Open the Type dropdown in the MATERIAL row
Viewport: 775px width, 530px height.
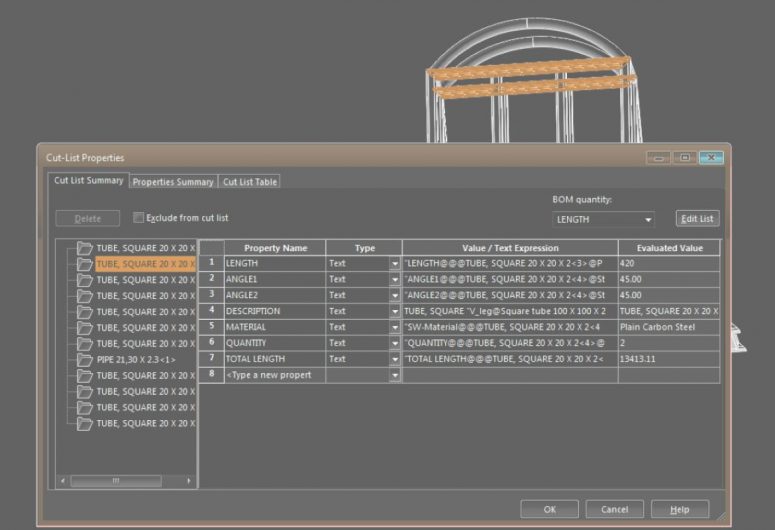[394, 327]
